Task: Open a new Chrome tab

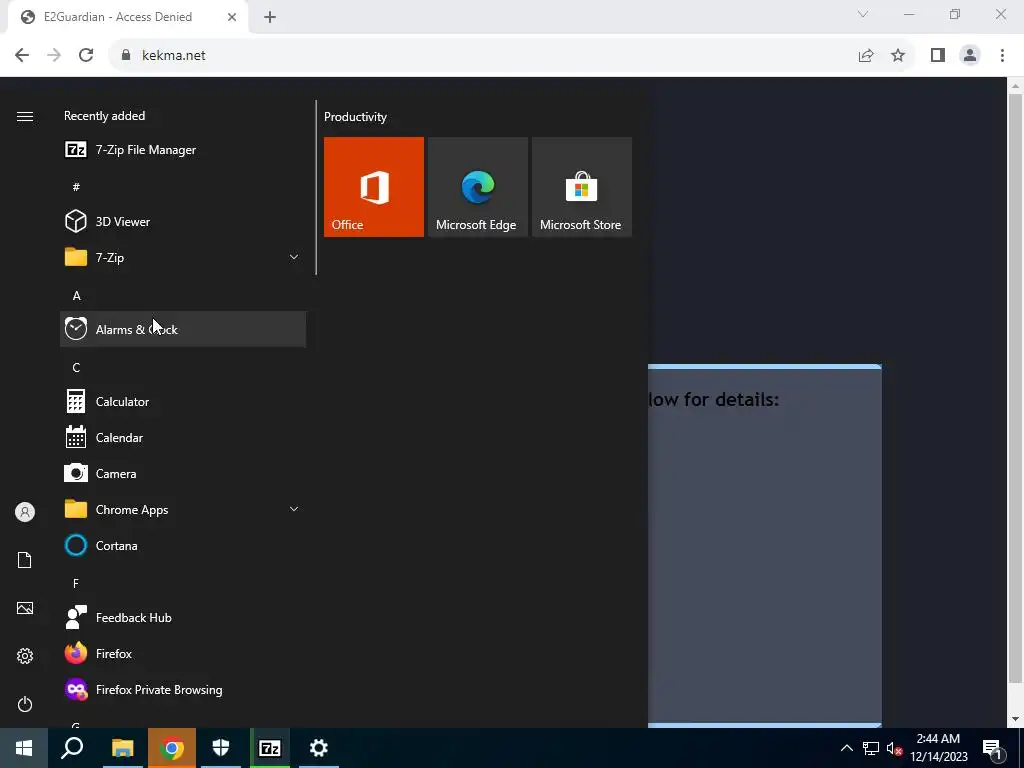Action: coord(270,18)
